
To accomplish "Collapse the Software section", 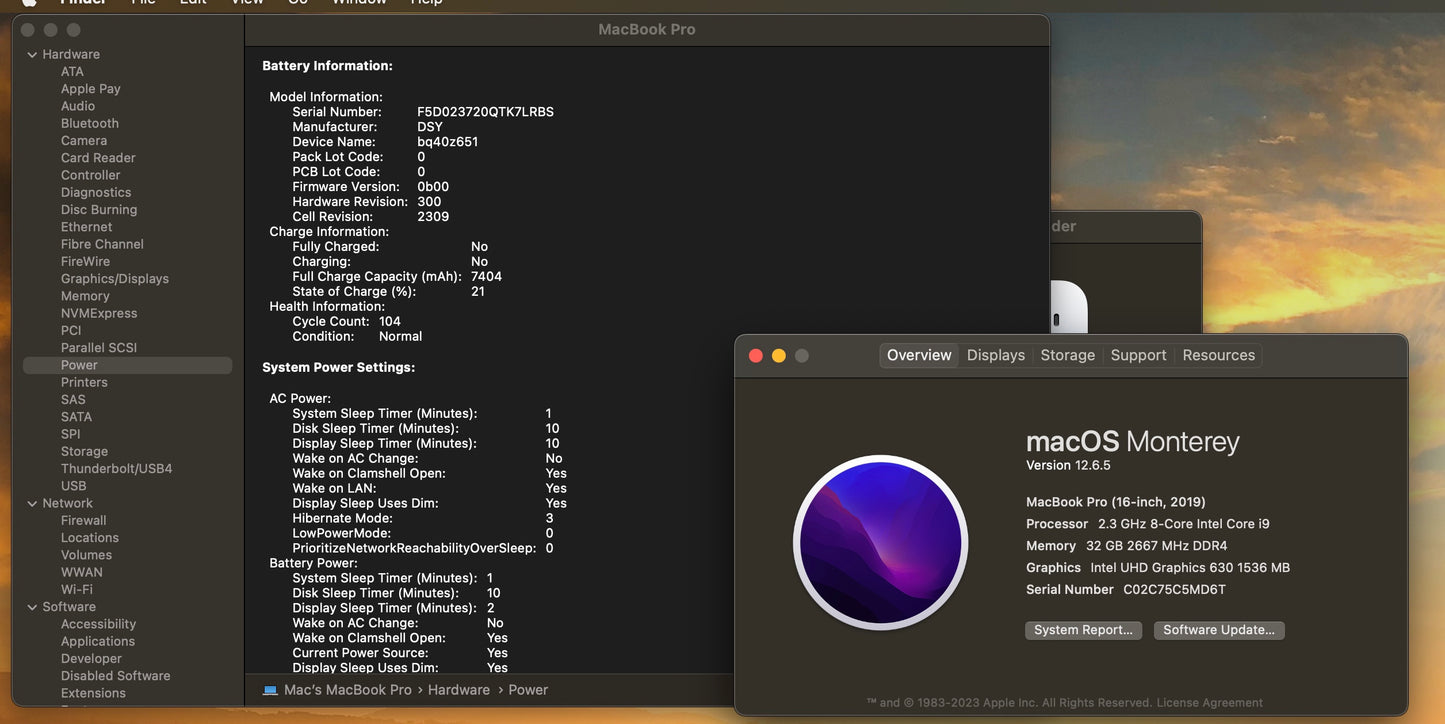I will pyautogui.click(x=31, y=605).
